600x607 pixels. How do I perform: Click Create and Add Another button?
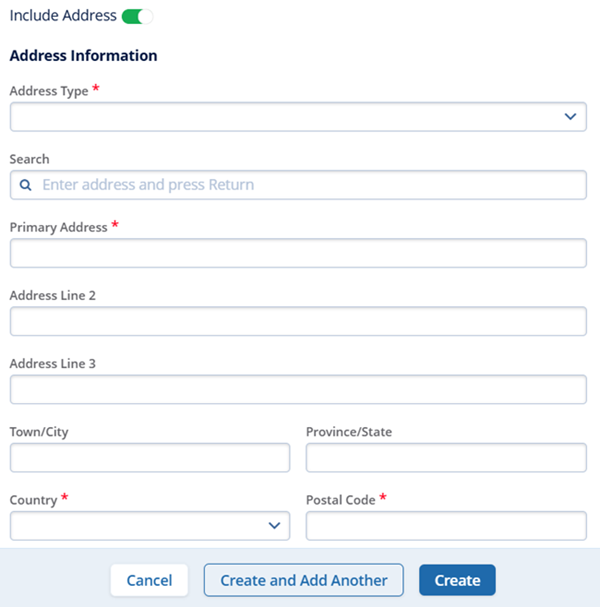(304, 580)
